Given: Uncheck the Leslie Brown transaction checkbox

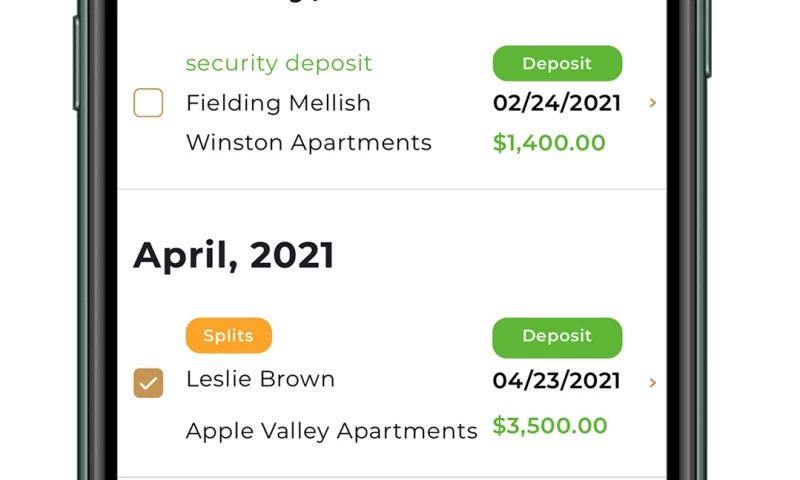Looking at the screenshot, I should coord(148,382).
